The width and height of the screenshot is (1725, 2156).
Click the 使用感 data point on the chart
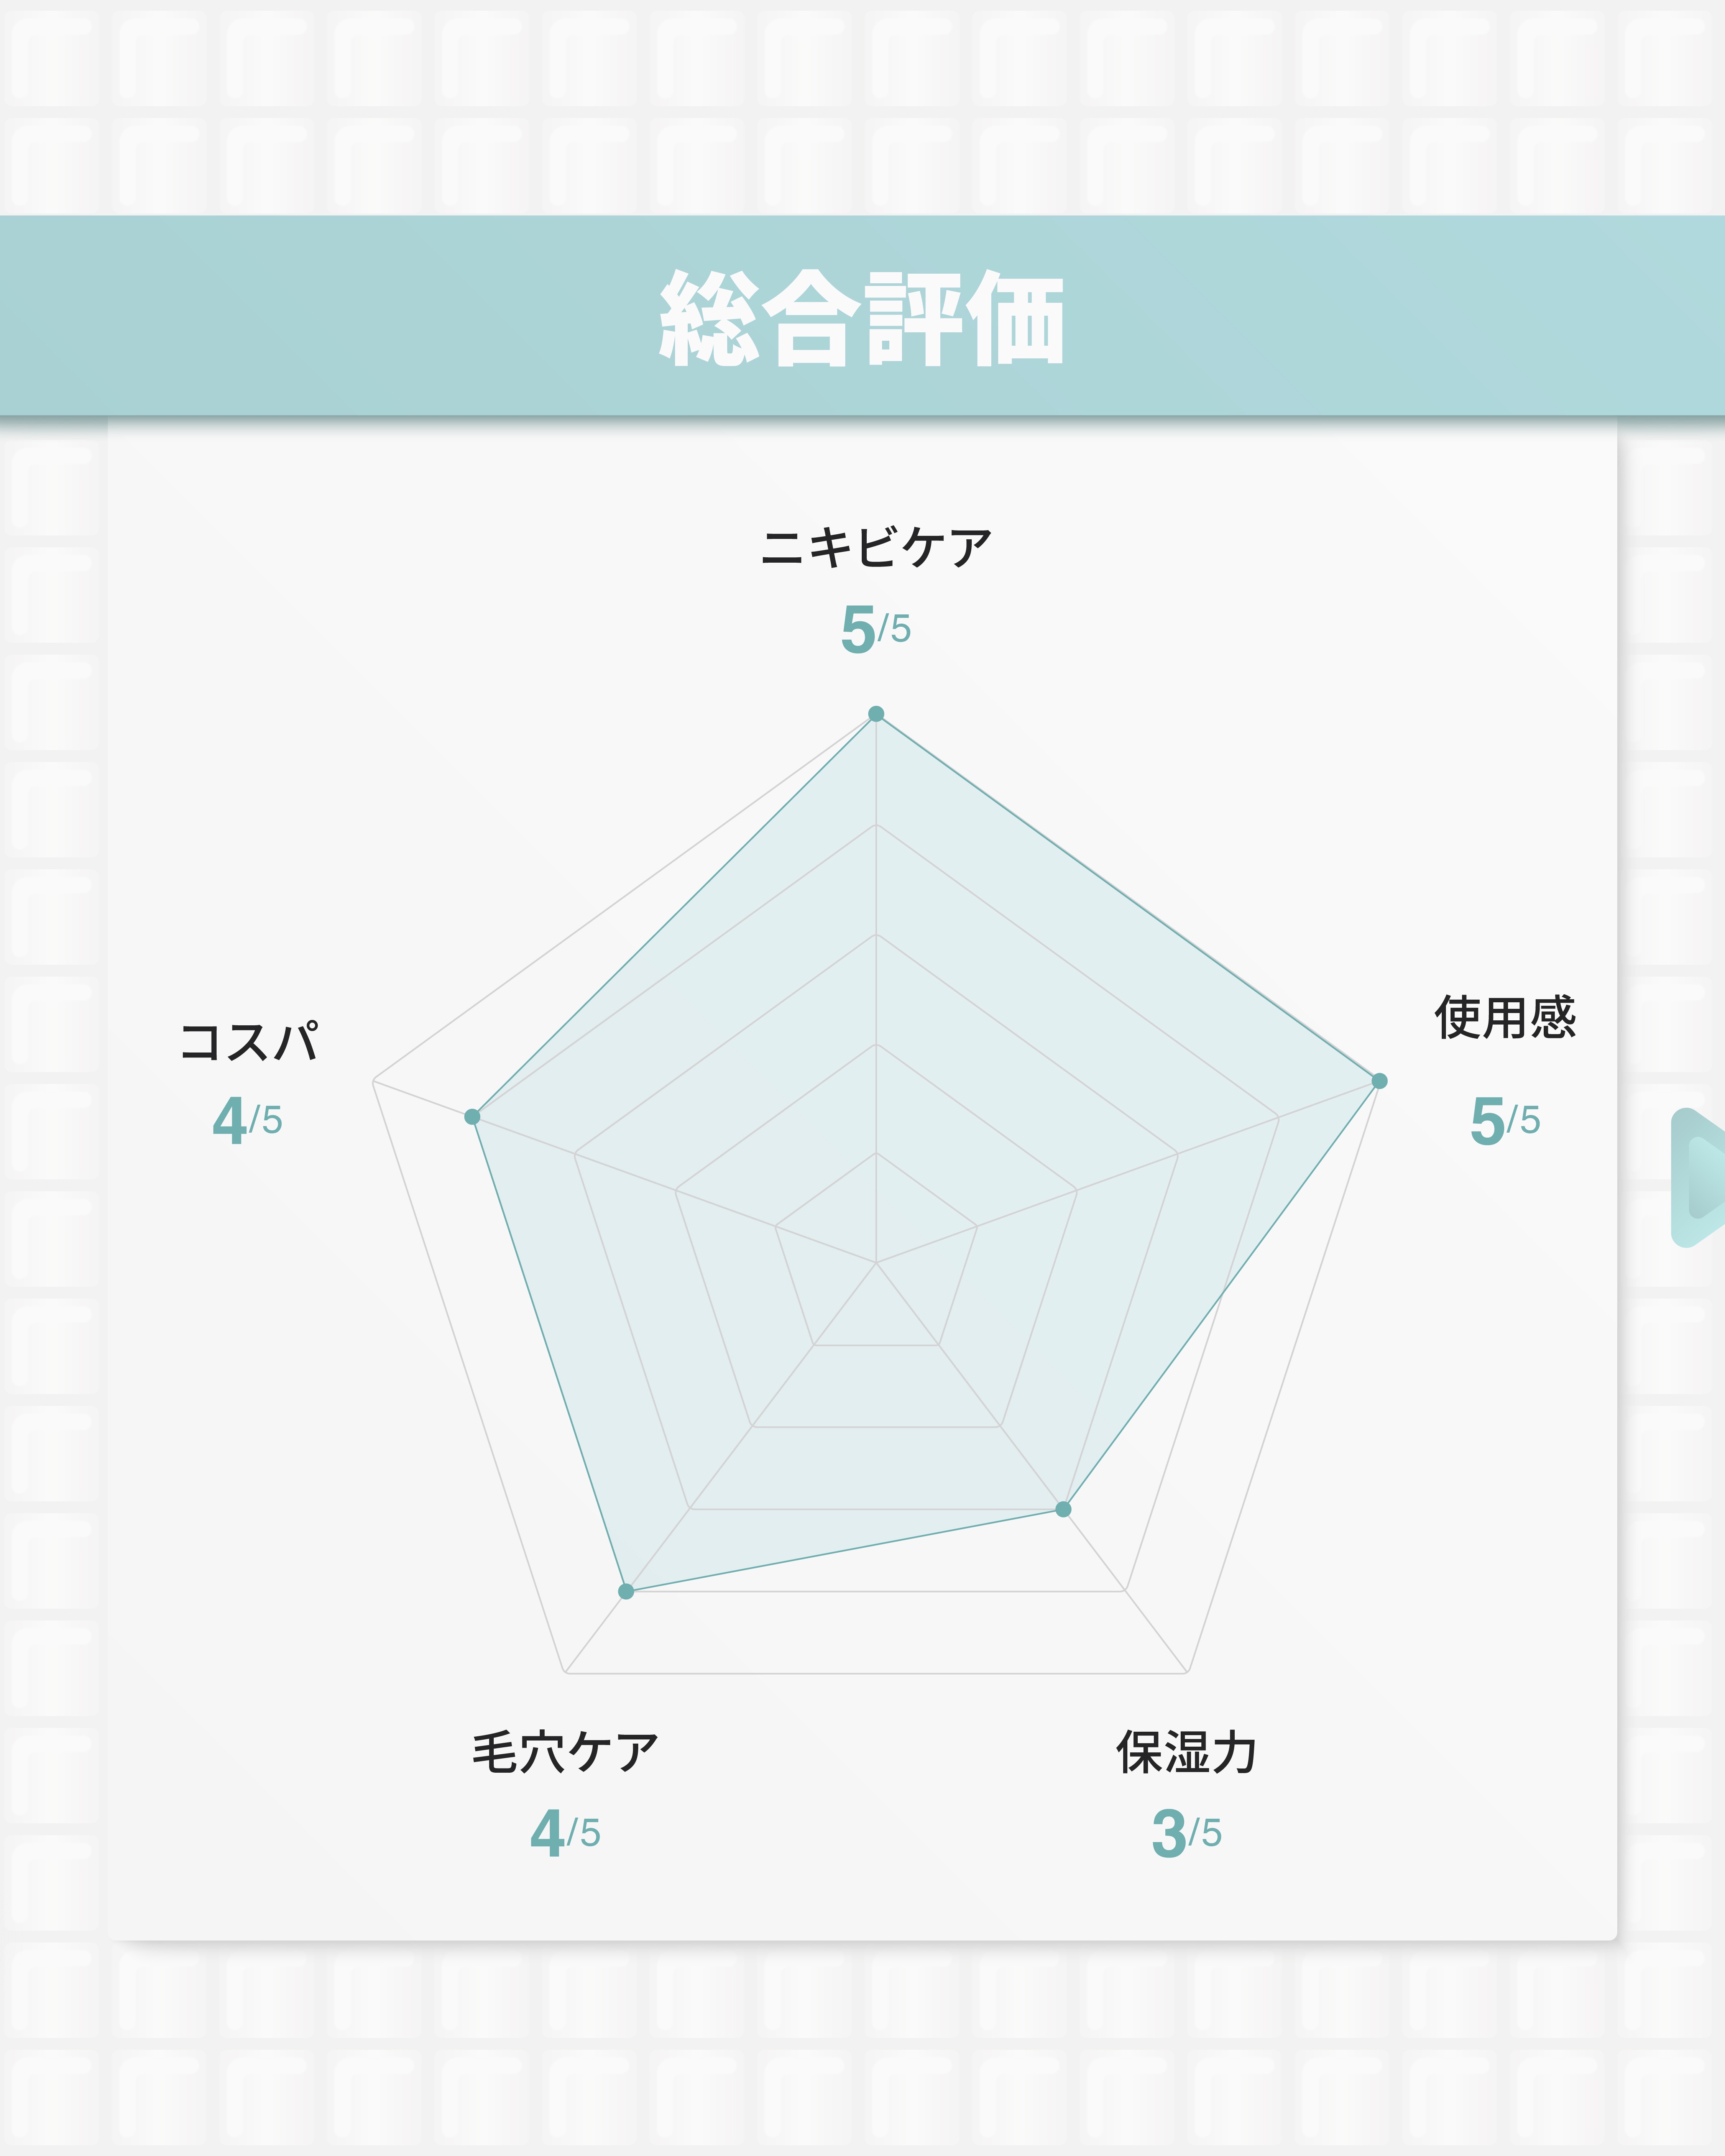pos(1379,1081)
